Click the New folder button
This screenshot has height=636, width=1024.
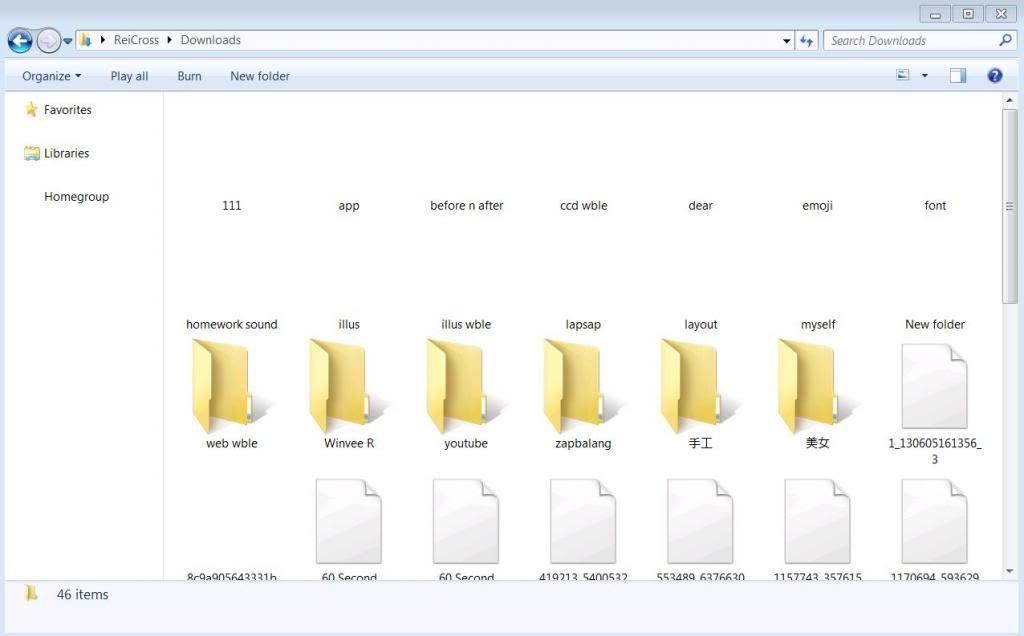coord(259,76)
